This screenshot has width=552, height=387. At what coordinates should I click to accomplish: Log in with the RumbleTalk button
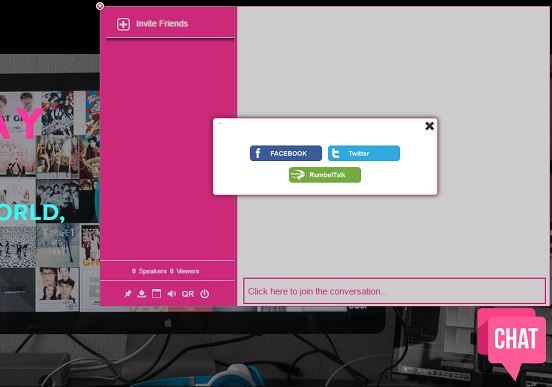pyautogui.click(x=325, y=175)
